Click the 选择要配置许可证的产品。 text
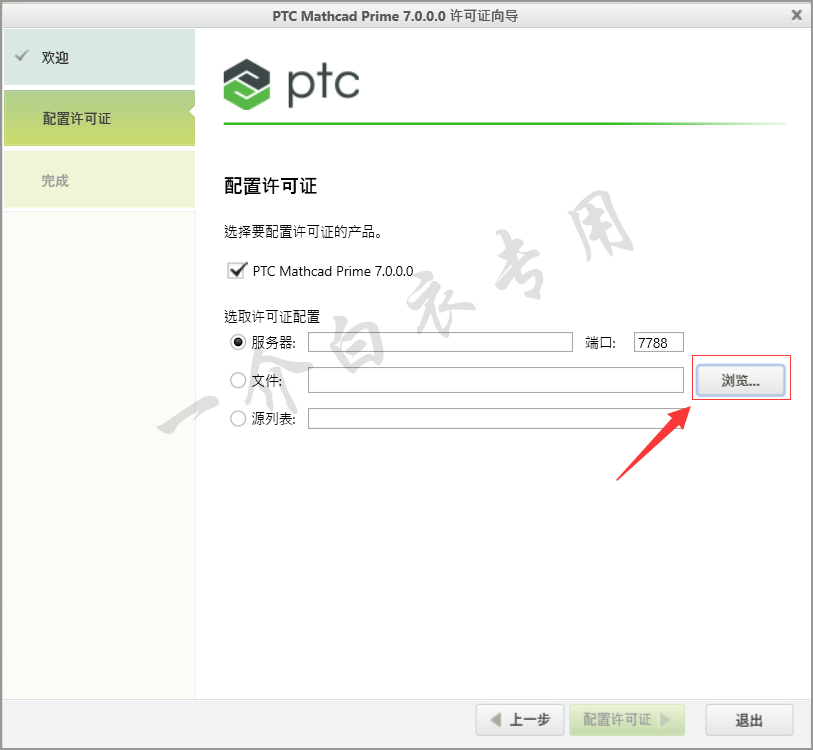 point(303,231)
